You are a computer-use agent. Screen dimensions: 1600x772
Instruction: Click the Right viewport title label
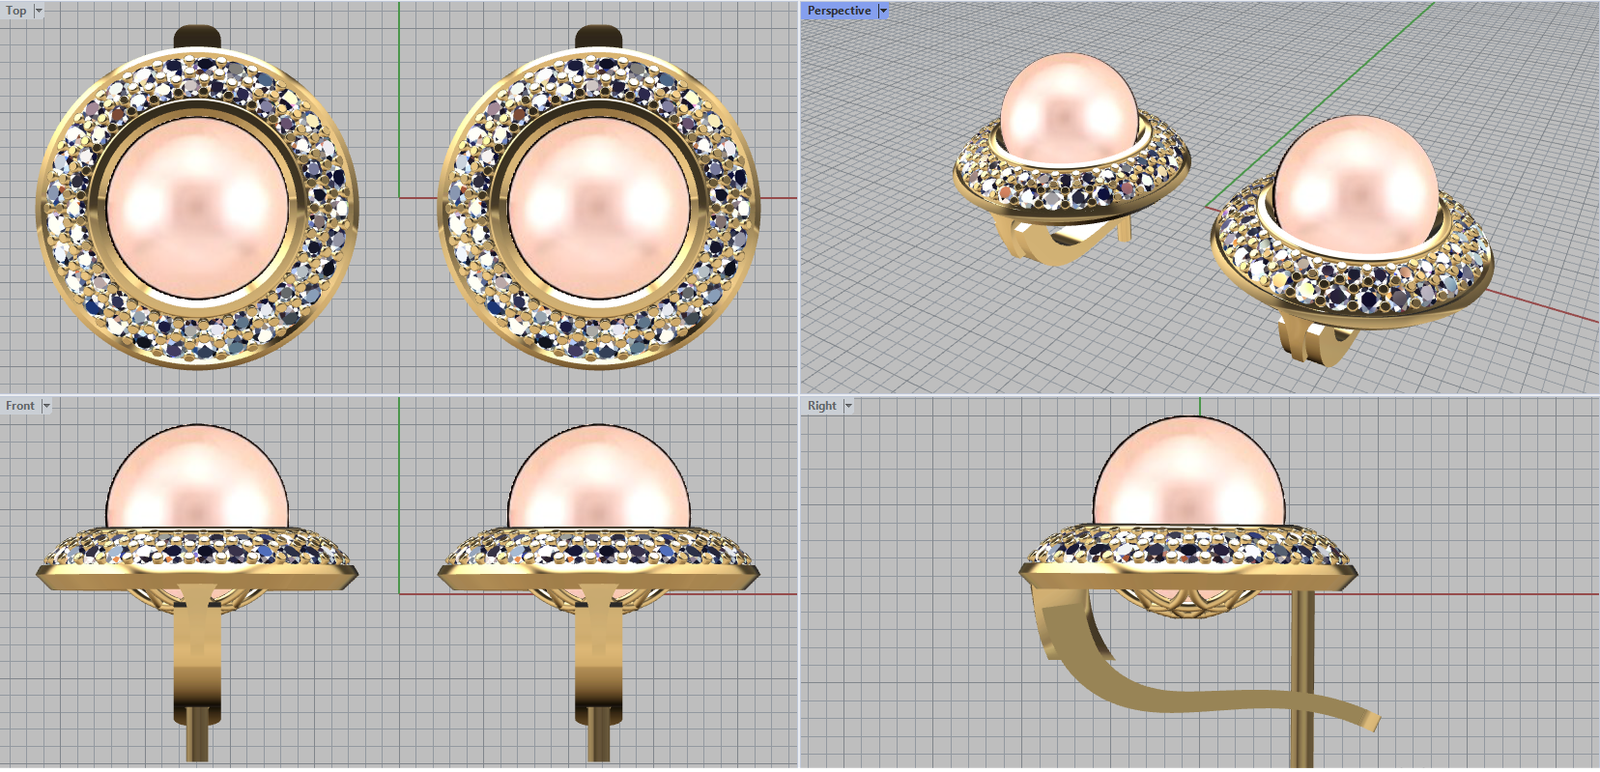pos(821,406)
